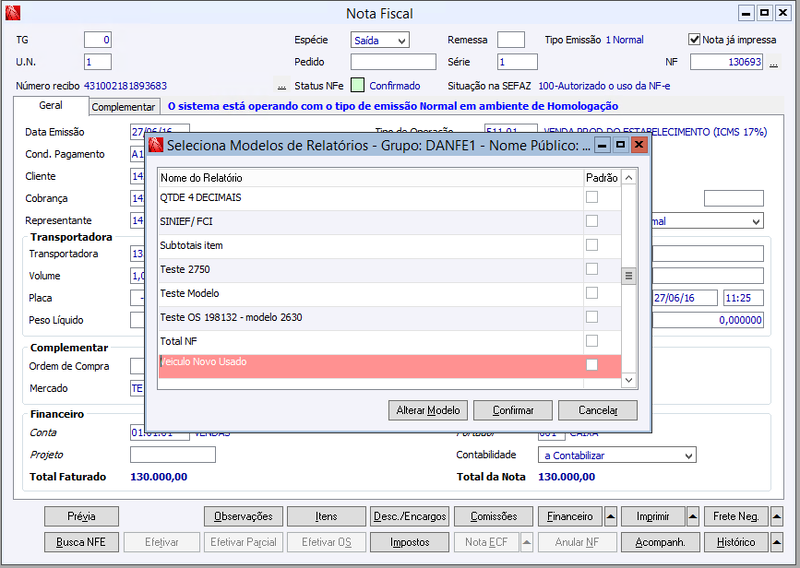Open the Número recibo ellipsis button

coord(282,86)
